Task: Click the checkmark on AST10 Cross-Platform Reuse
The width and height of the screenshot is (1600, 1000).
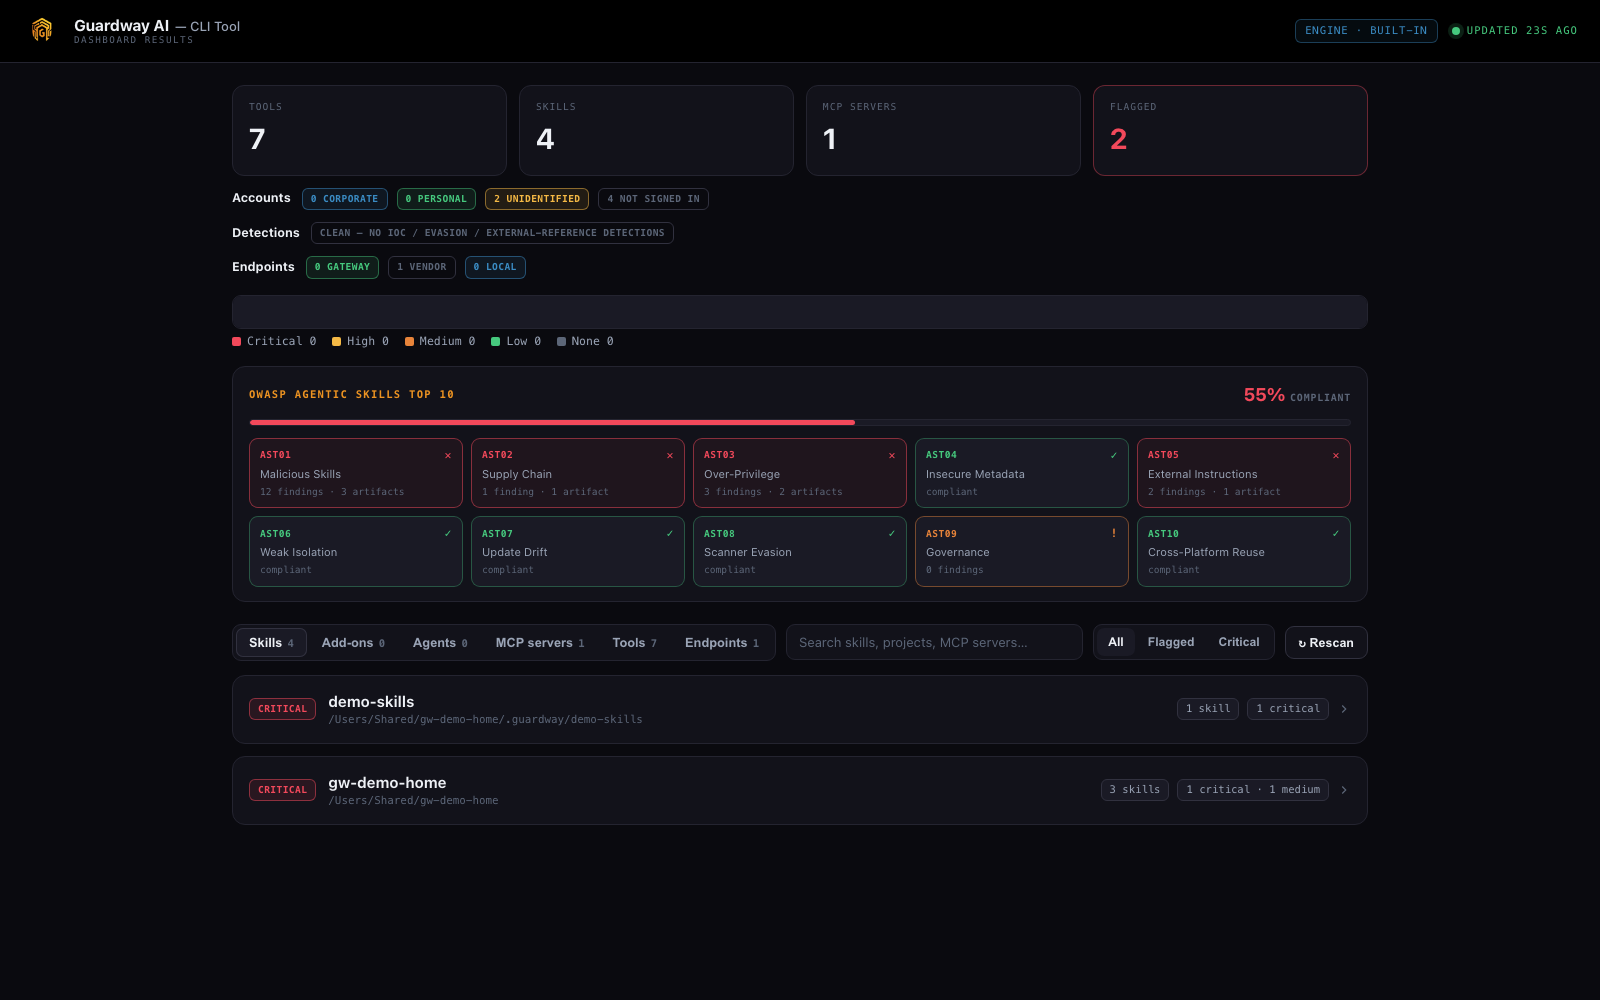Action: pyautogui.click(x=1336, y=533)
